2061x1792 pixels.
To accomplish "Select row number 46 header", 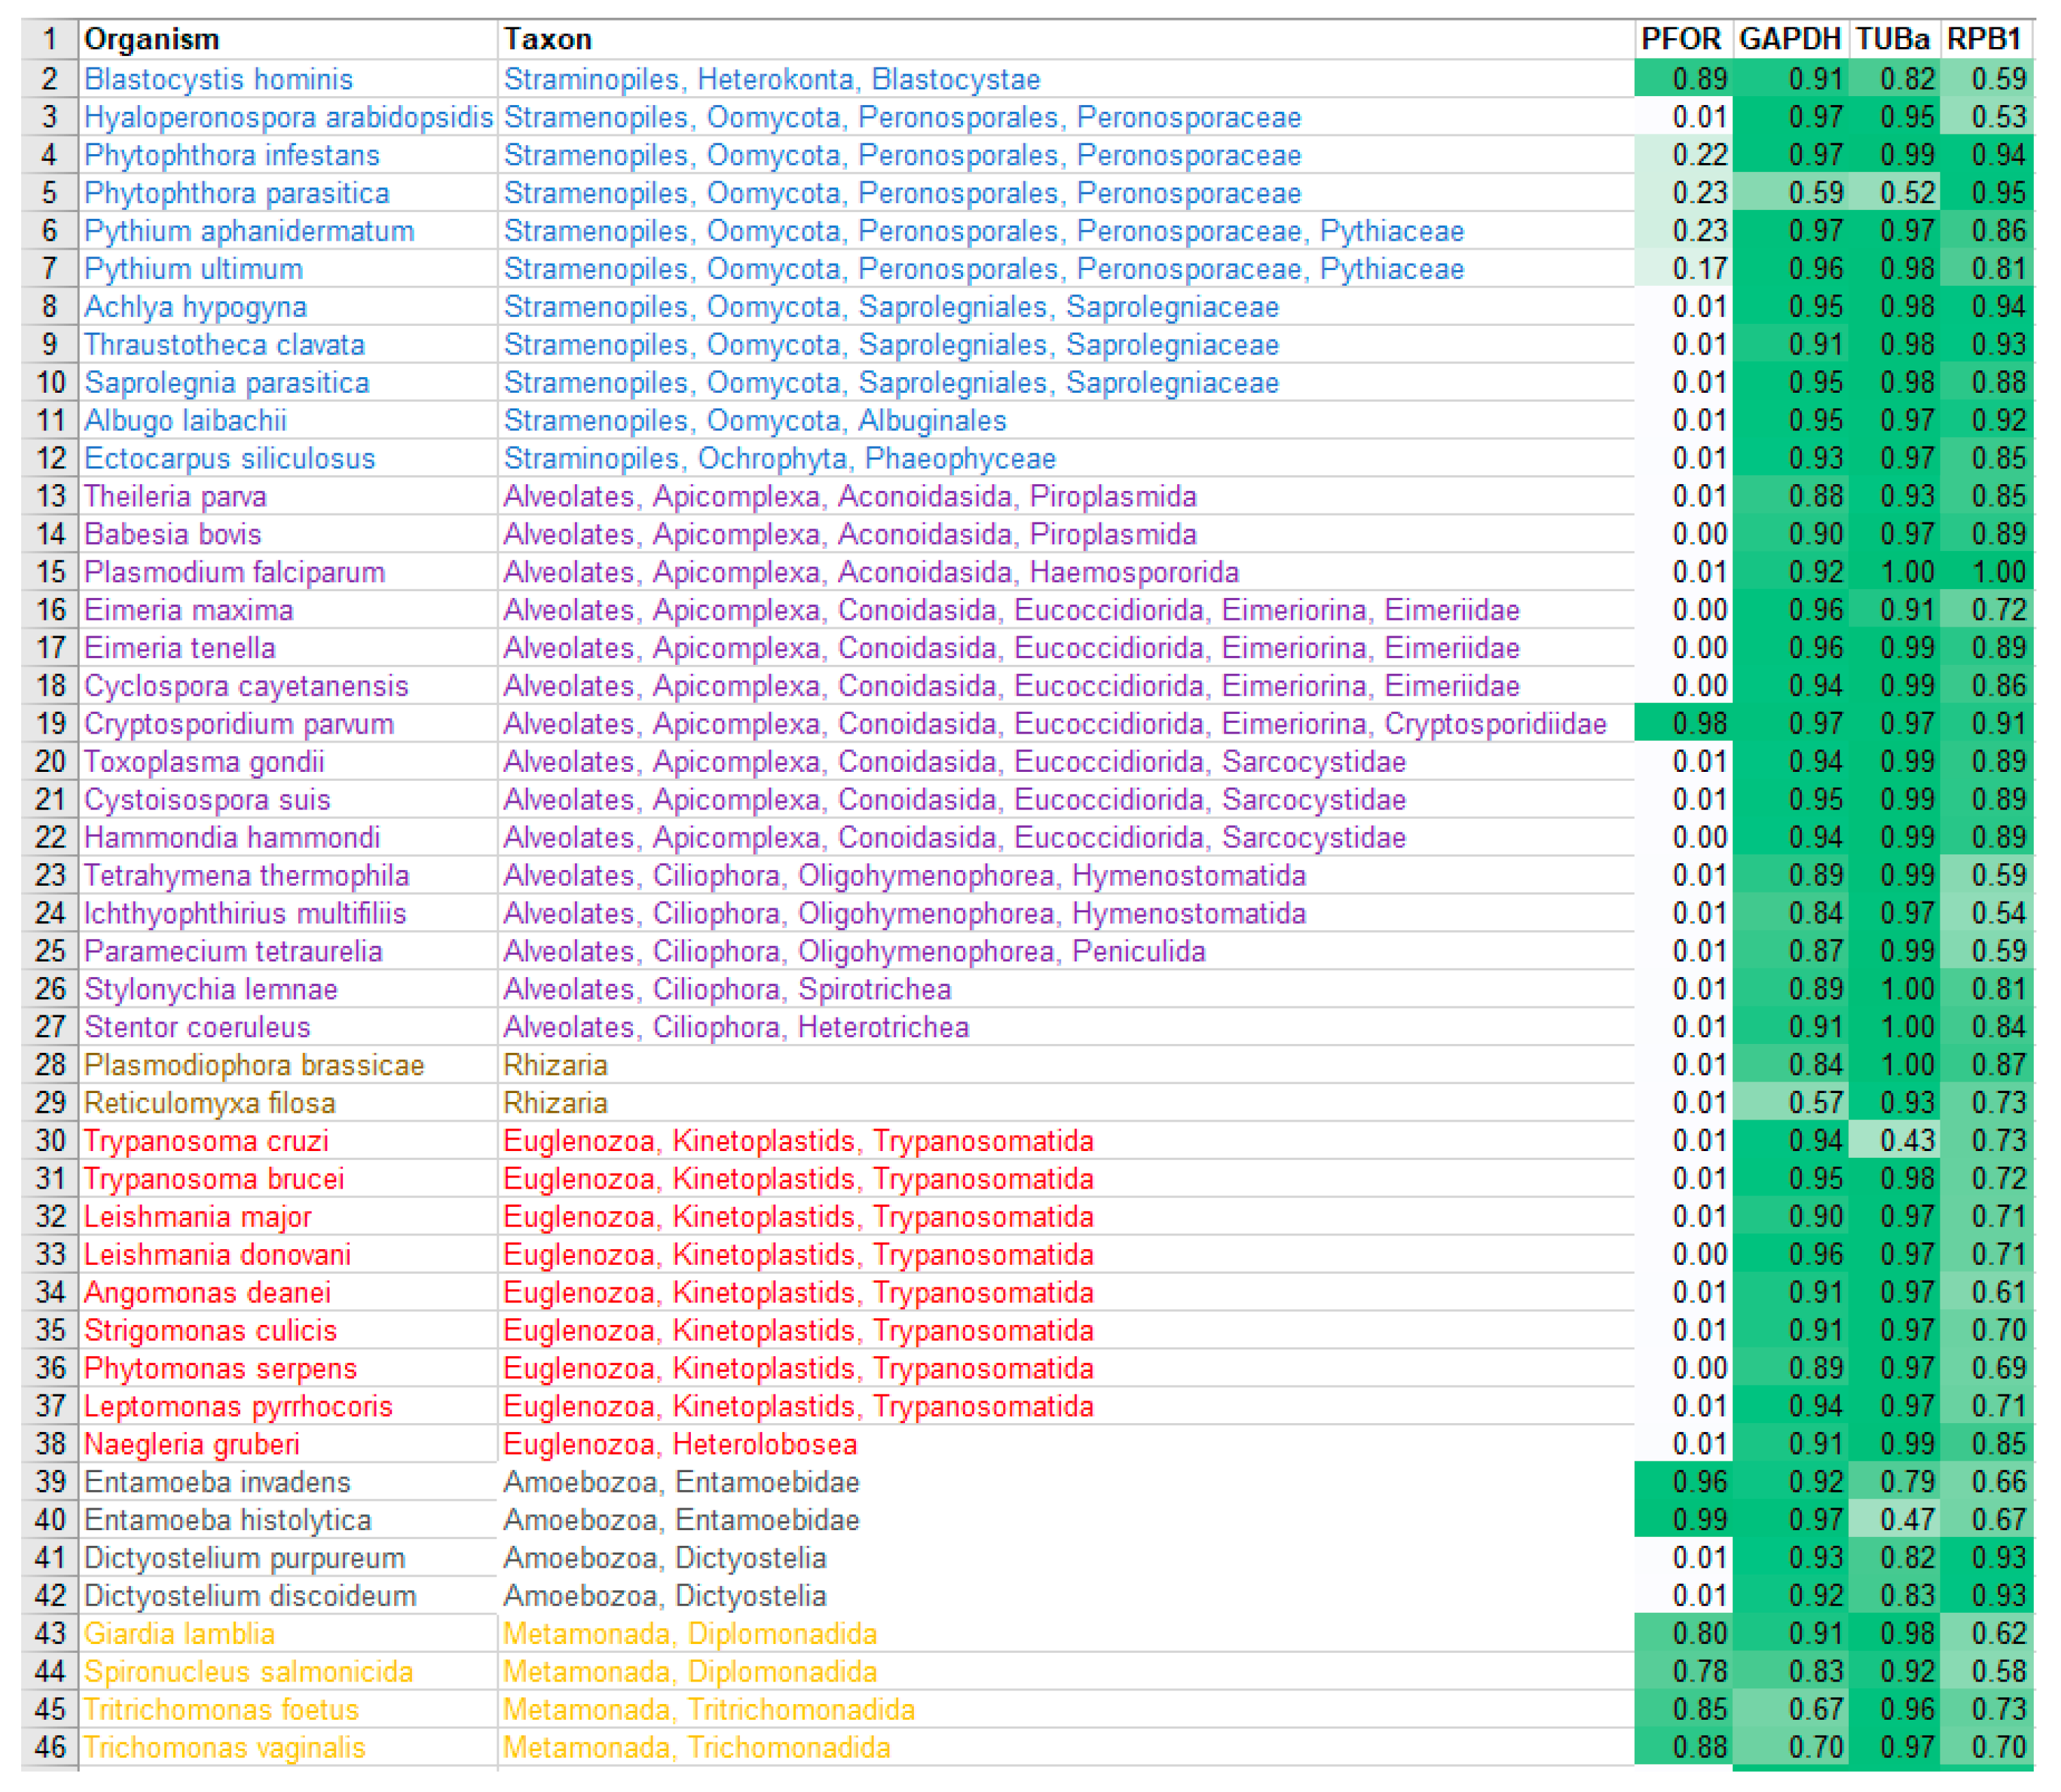I will 50,1747.
